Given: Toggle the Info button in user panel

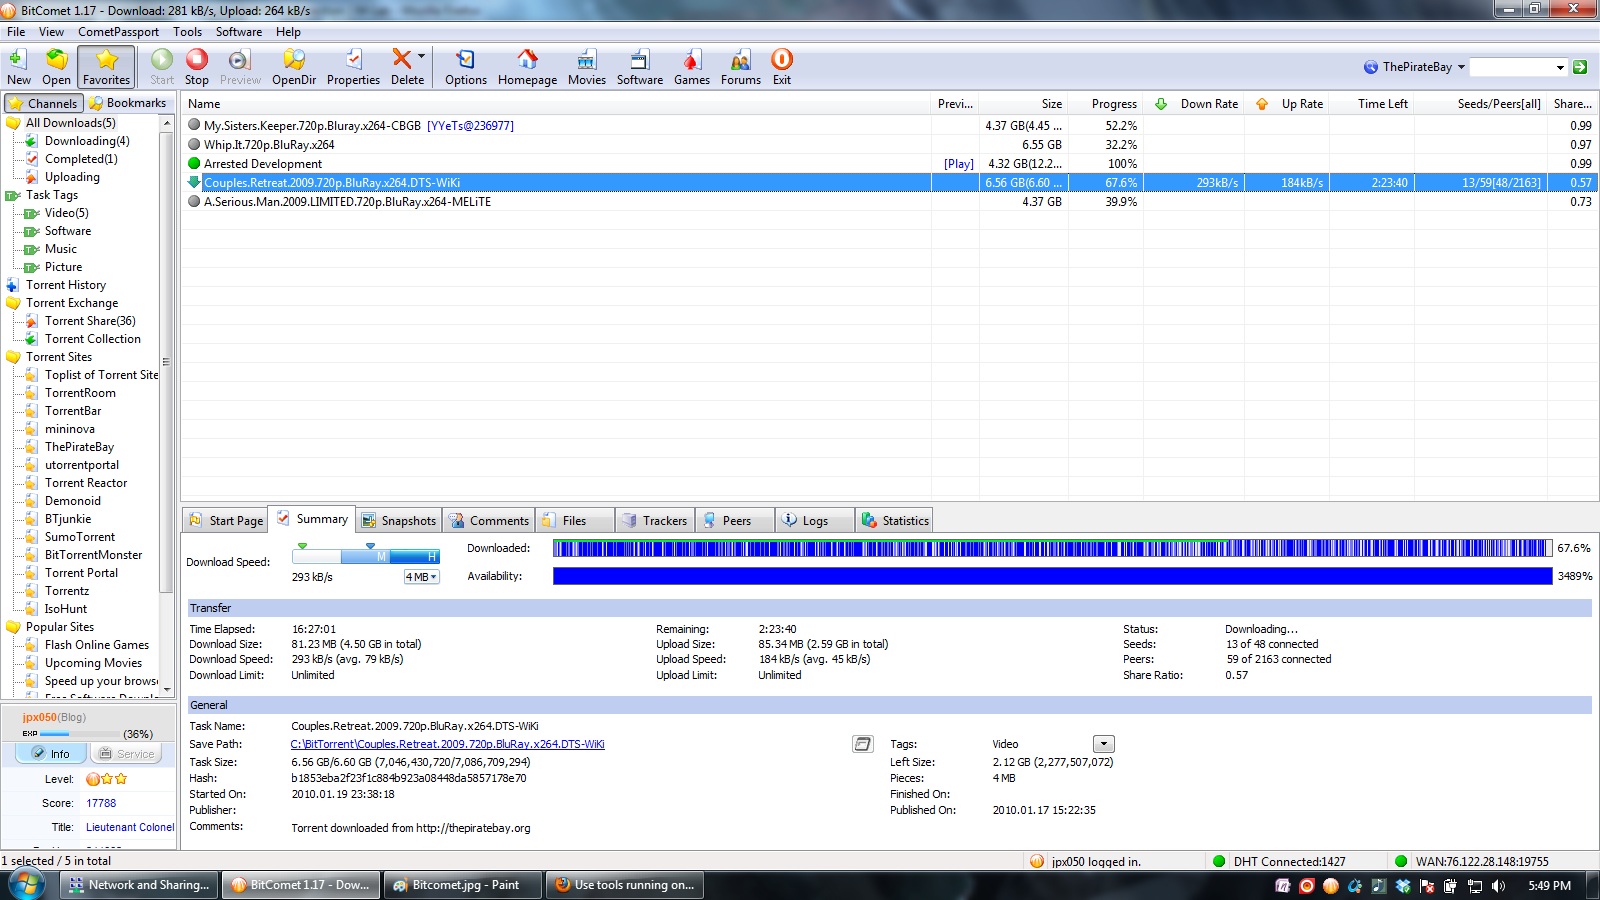Looking at the screenshot, I should click(x=51, y=754).
